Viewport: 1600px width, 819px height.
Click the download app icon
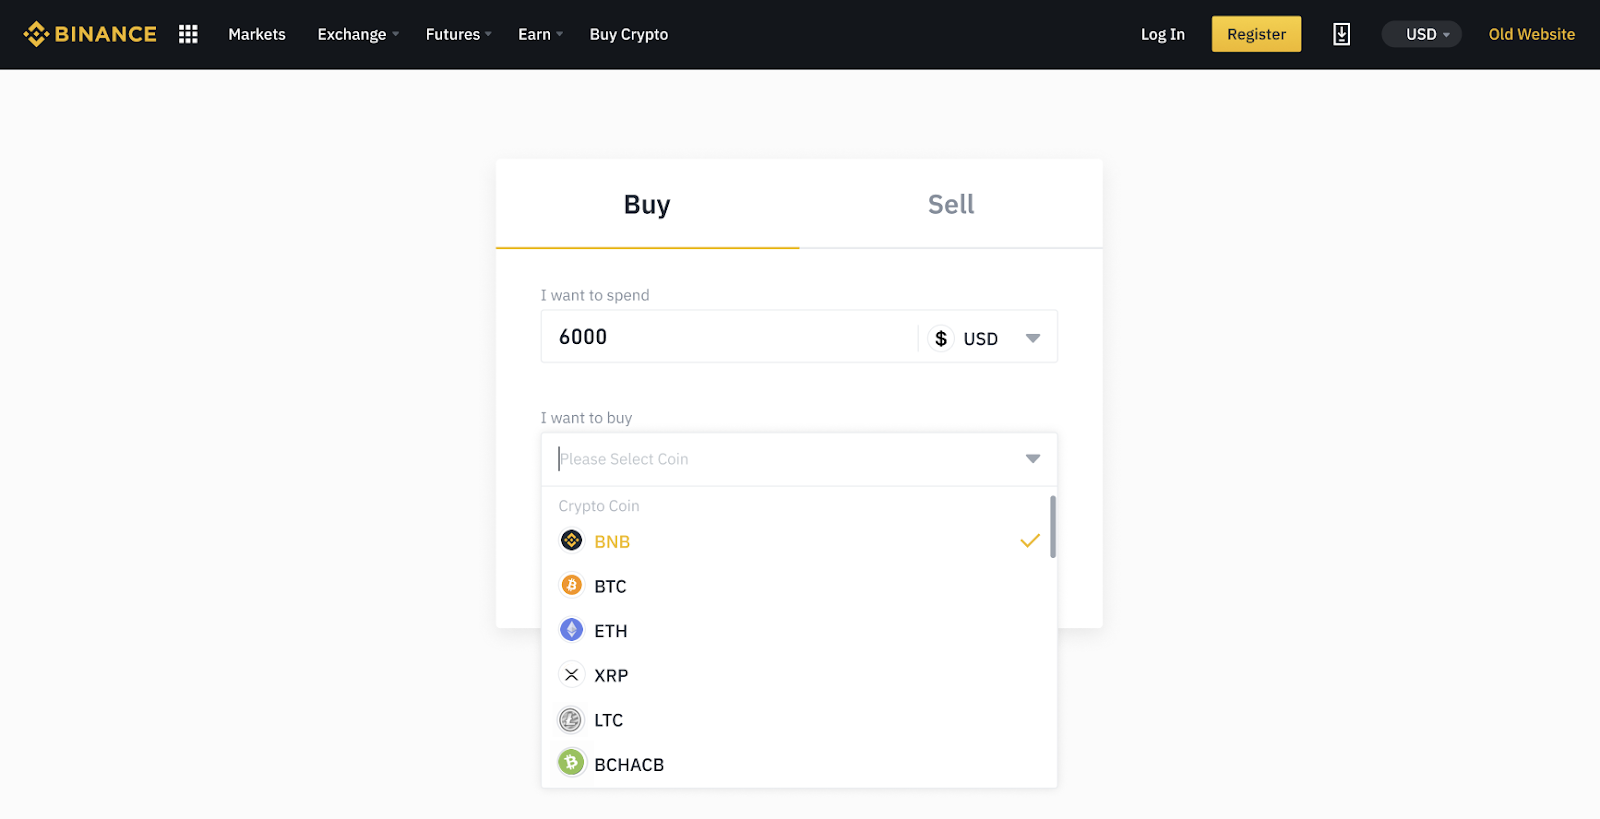click(x=1341, y=34)
